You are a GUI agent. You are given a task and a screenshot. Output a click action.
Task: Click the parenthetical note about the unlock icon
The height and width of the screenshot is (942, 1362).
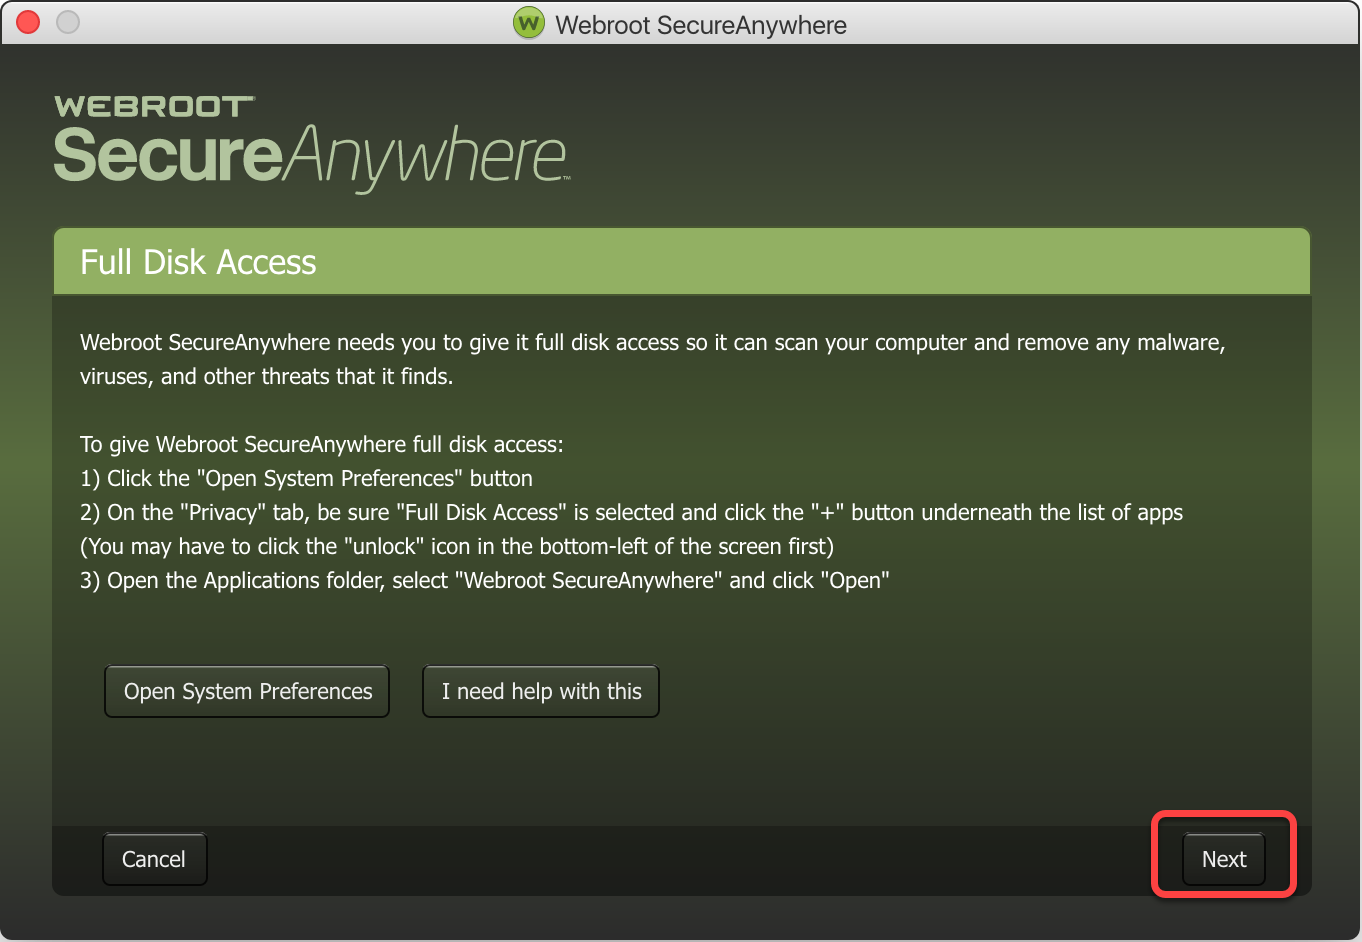pos(456,547)
